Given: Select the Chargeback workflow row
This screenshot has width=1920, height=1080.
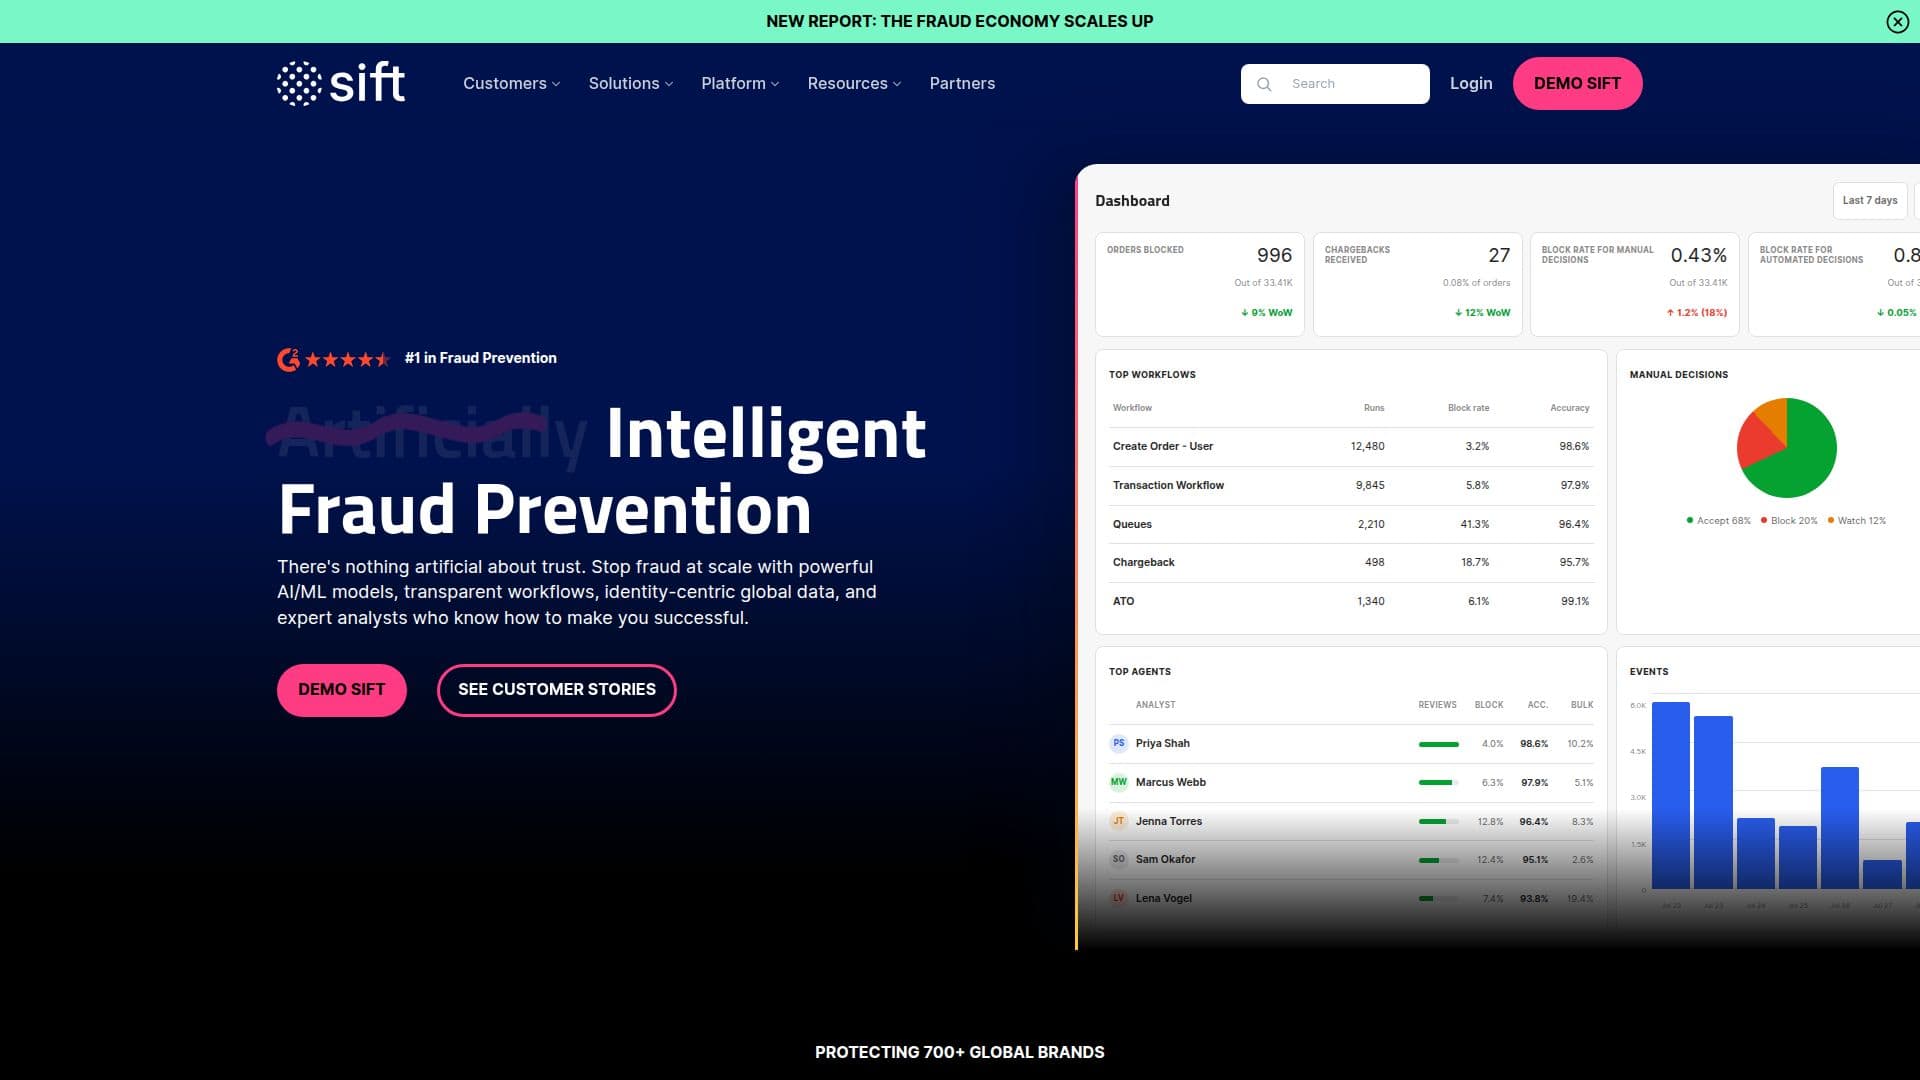Looking at the screenshot, I should pos(1350,562).
